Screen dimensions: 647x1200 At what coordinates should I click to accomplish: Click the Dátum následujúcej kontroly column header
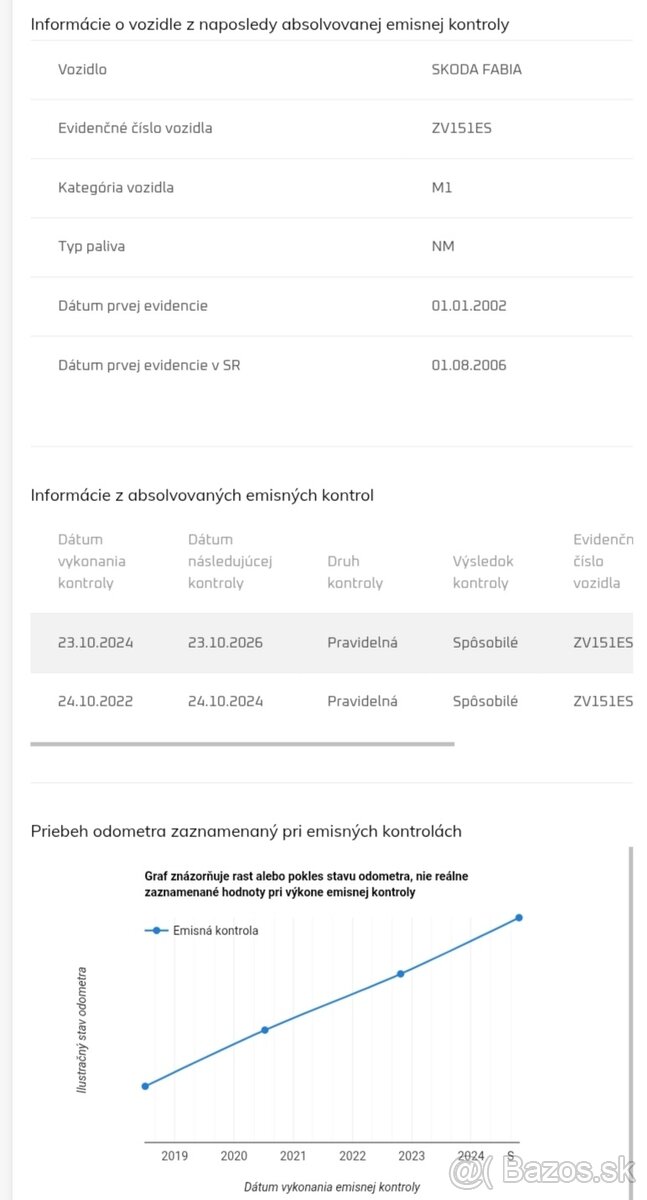(229, 561)
